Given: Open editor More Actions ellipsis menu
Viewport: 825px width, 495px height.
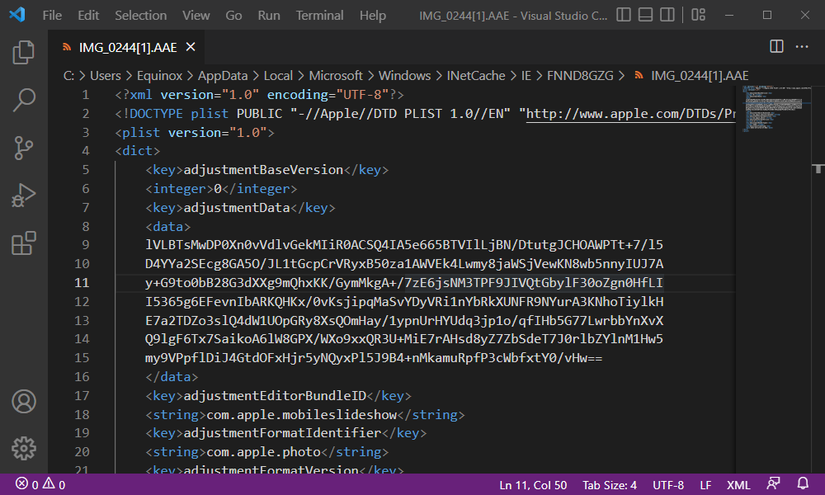Looking at the screenshot, I should (803, 47).
